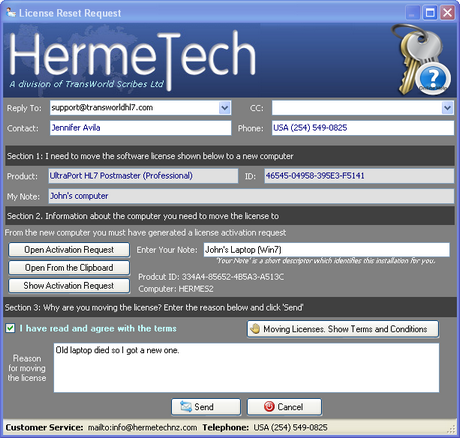Click the keys help icon in banner
Image resolution: width=460 pixels, height=438 pixels.
[422, 60]
